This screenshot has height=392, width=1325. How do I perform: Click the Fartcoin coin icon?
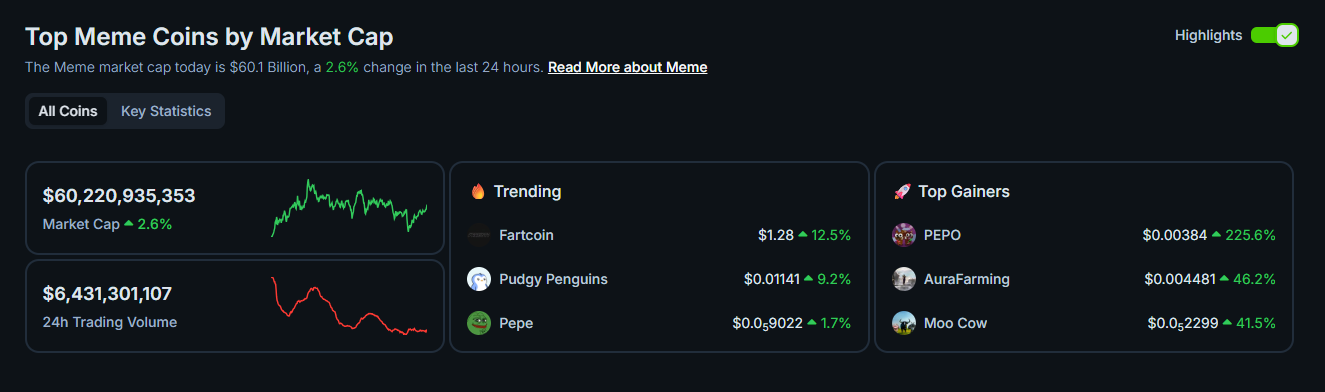479,235
